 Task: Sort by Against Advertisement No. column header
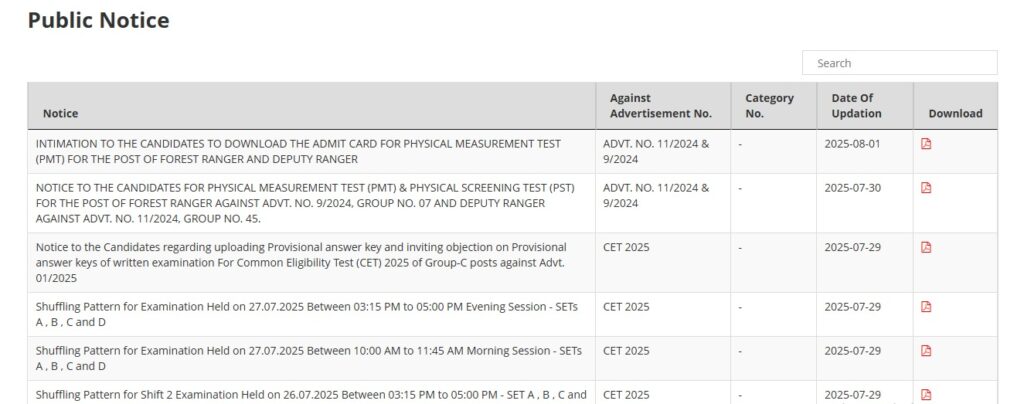(660, 106)
